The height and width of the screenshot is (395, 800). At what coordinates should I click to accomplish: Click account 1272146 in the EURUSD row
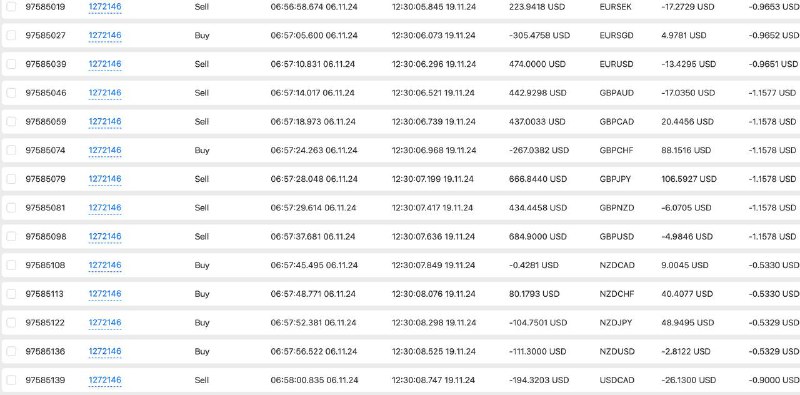coord(105,64)
